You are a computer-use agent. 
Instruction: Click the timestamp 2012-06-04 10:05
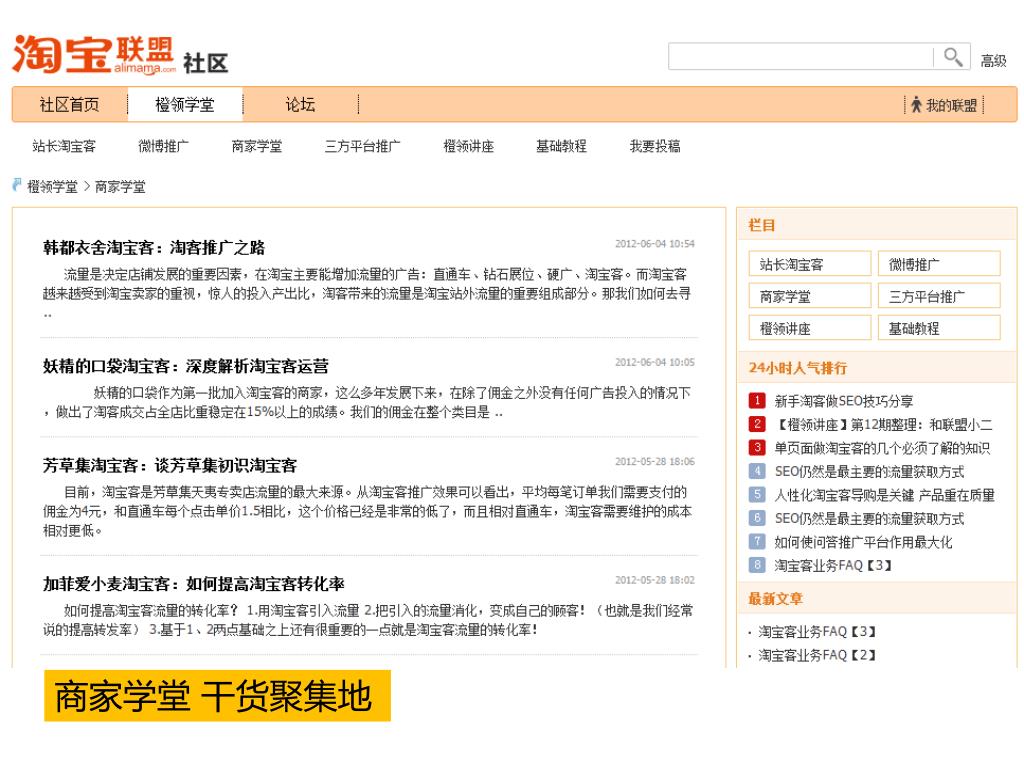(x=654, y=362)
